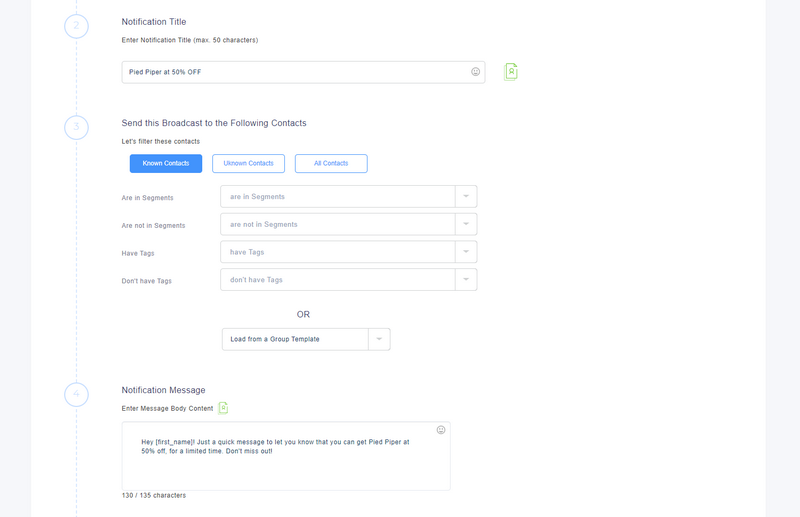800x517 pixels.
Task: Open emoji picker in Notification Title field
Action: (x=475, y=72)
